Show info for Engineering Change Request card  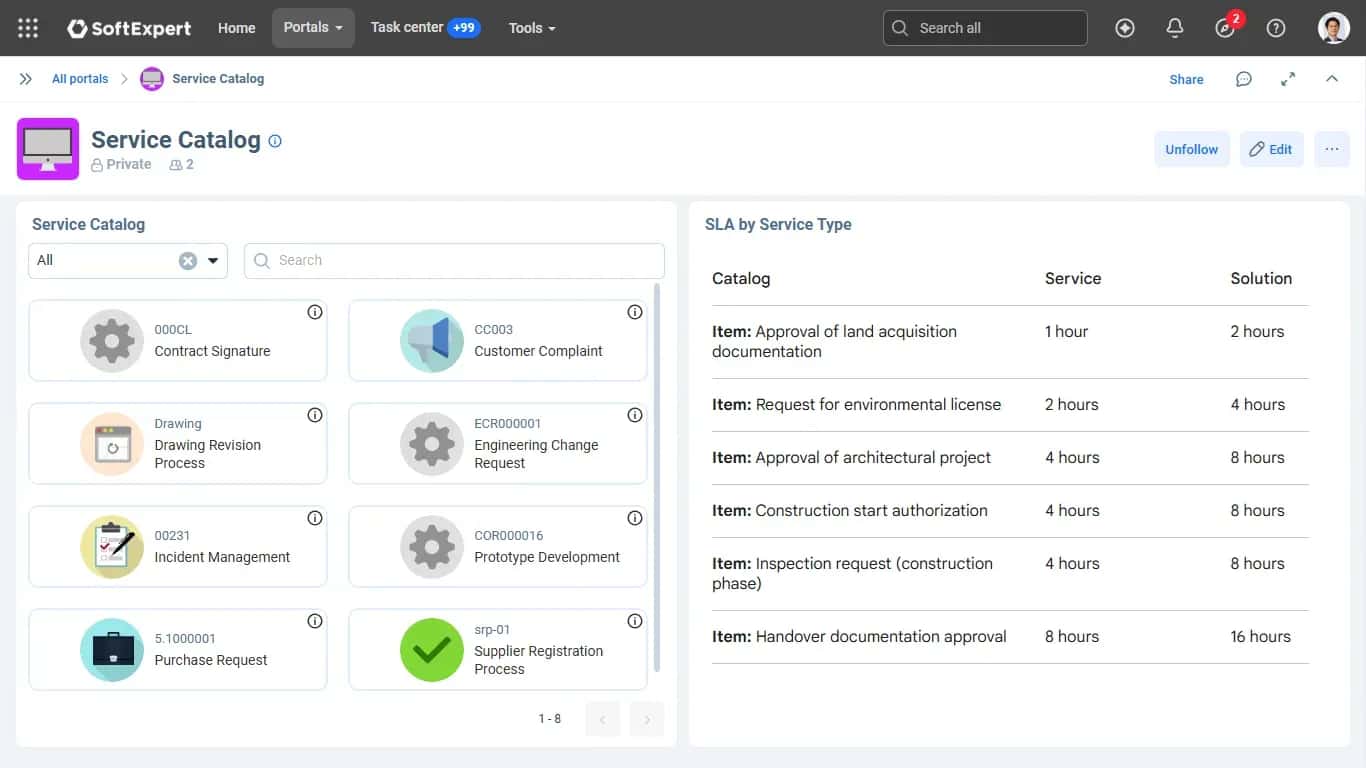point(635,415)
